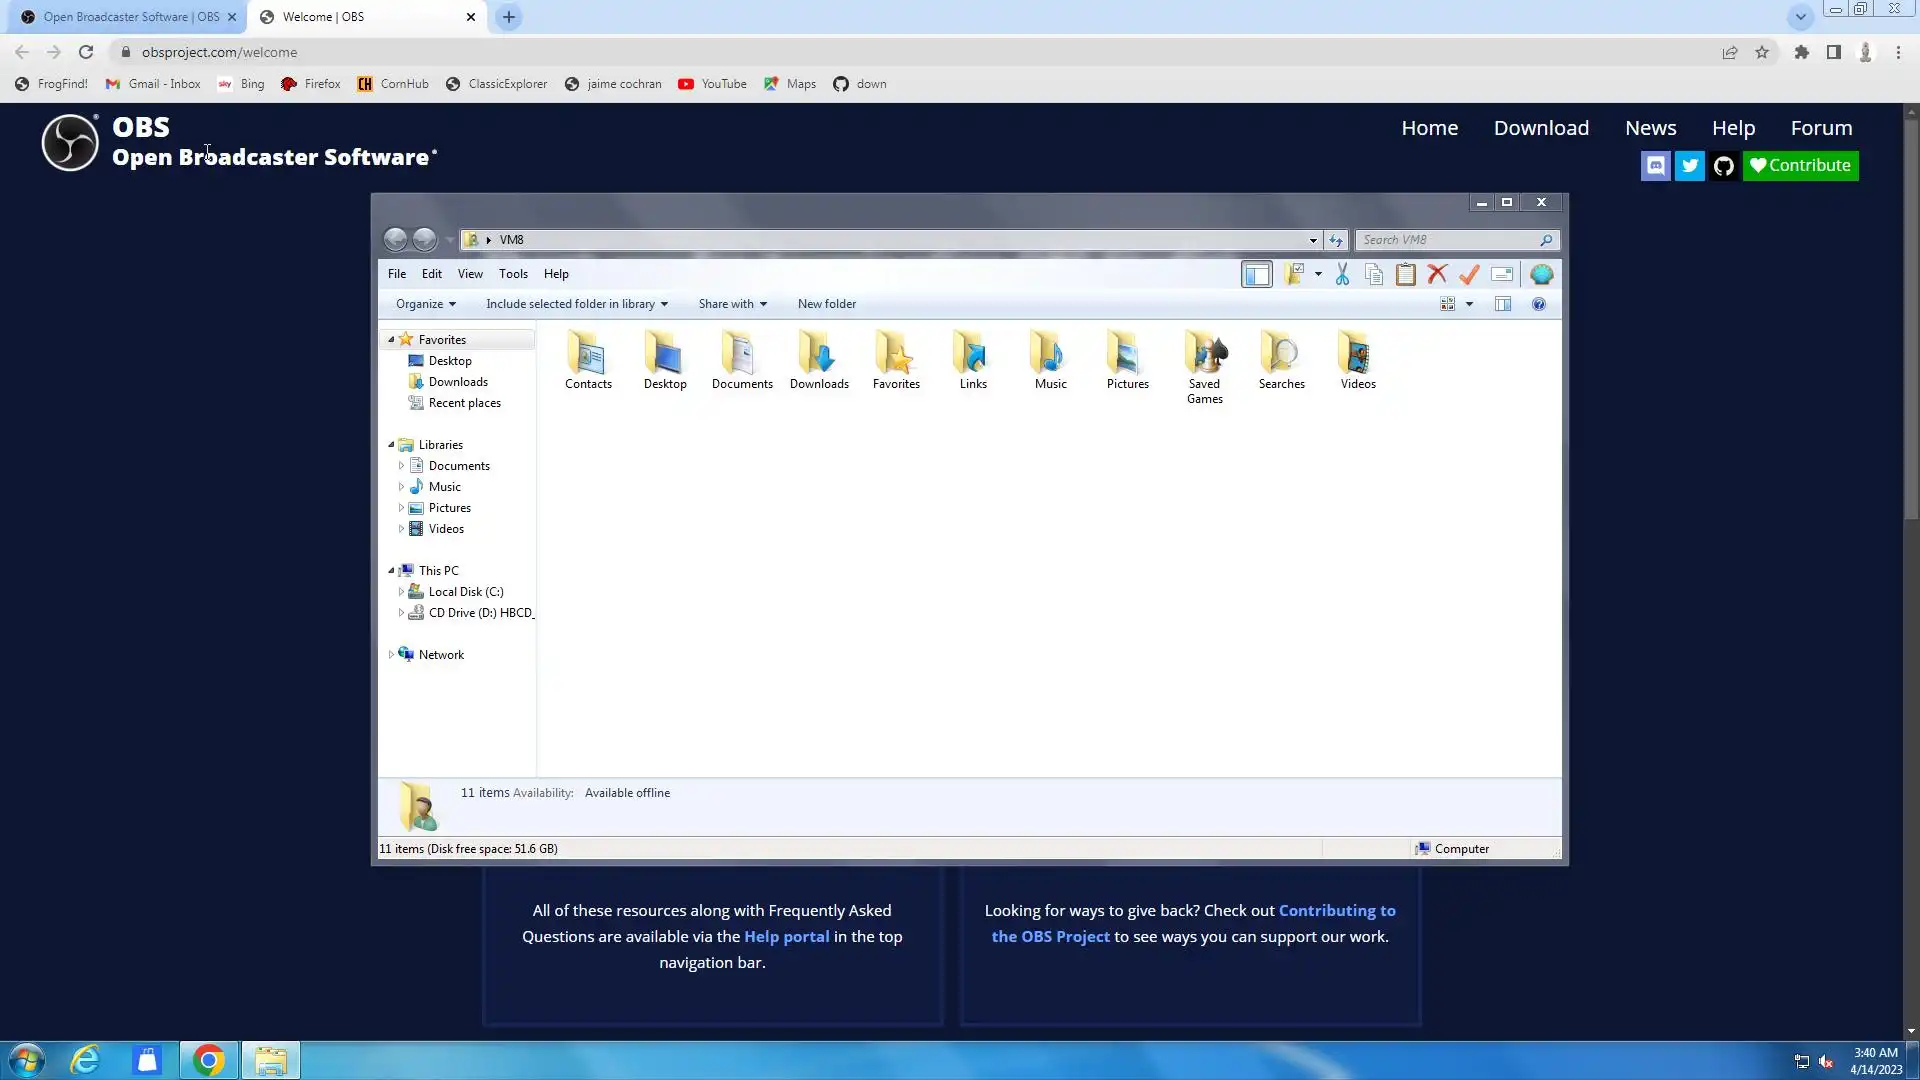Expand the Network tree node
The width and height of the screenshot is (1920, 1080).
coord(391,655)
